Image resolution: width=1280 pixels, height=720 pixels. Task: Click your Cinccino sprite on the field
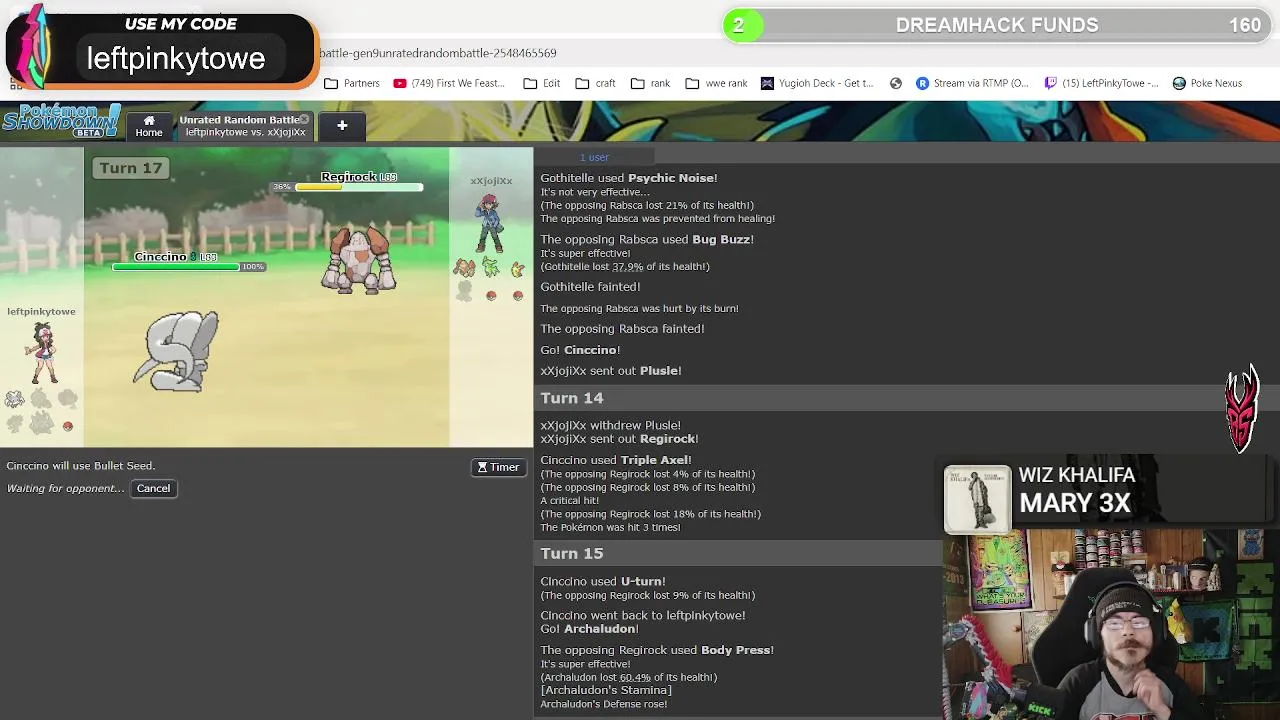(x=176, y=351)
